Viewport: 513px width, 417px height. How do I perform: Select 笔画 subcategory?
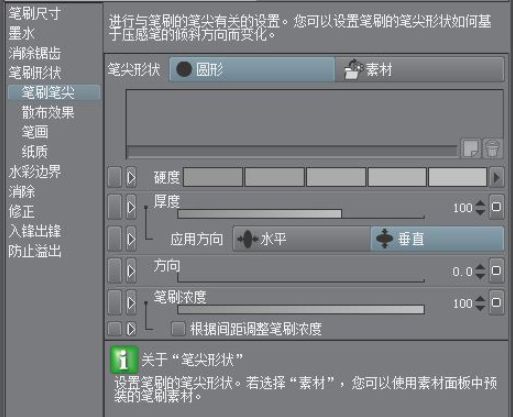35,132
